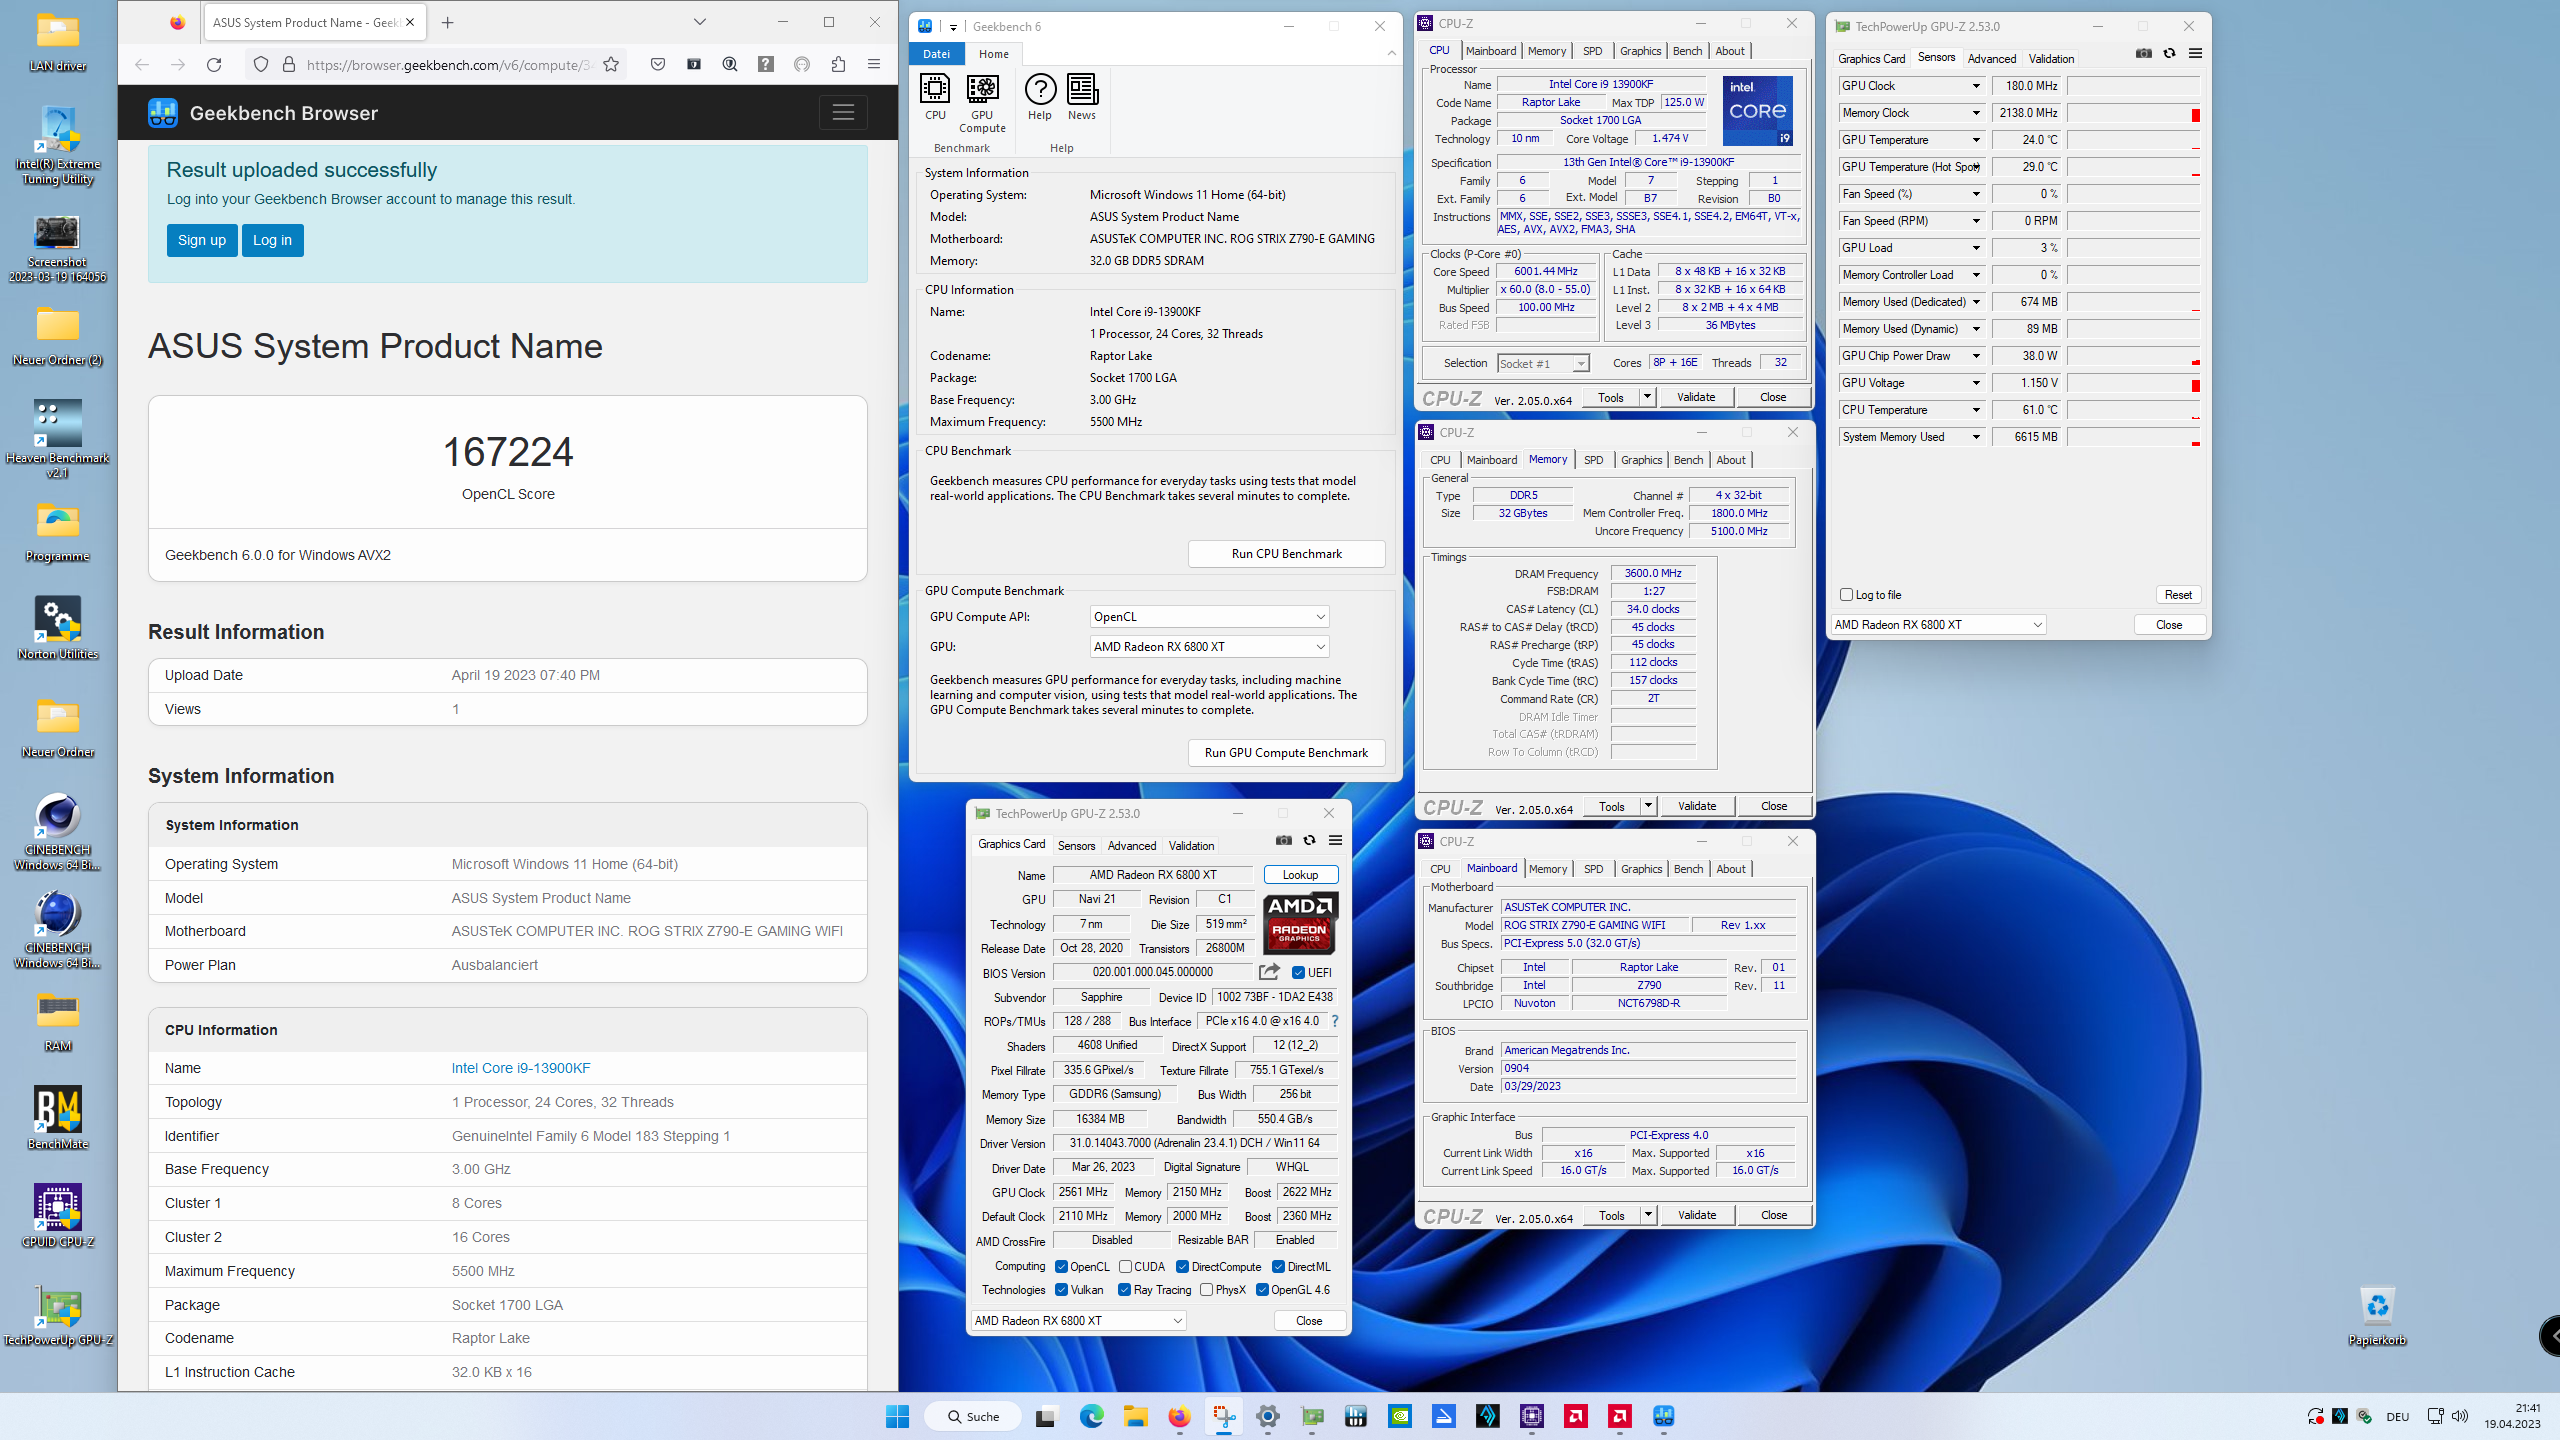Open Intel Extreme Tuning Utility desktop icon
Viewport: 2560px width, 1440px height.
coord(57,147)
